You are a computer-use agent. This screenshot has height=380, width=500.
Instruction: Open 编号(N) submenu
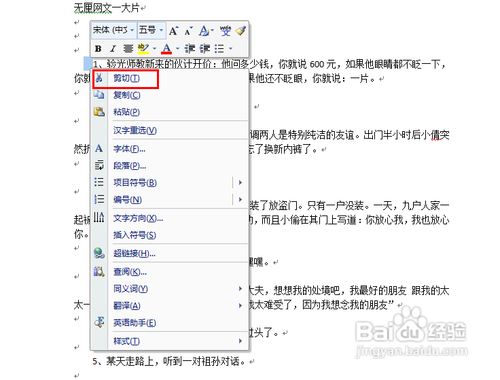[x=170, y=200]
